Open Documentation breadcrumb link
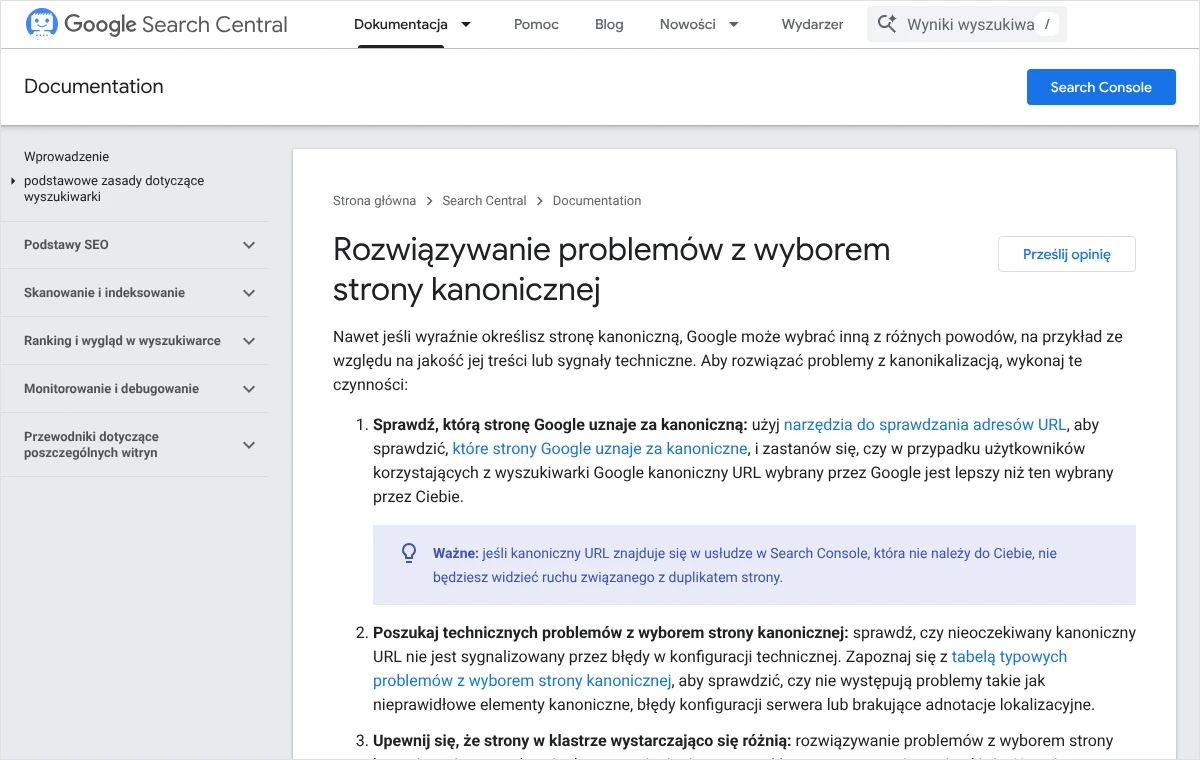 click(597, 200)
